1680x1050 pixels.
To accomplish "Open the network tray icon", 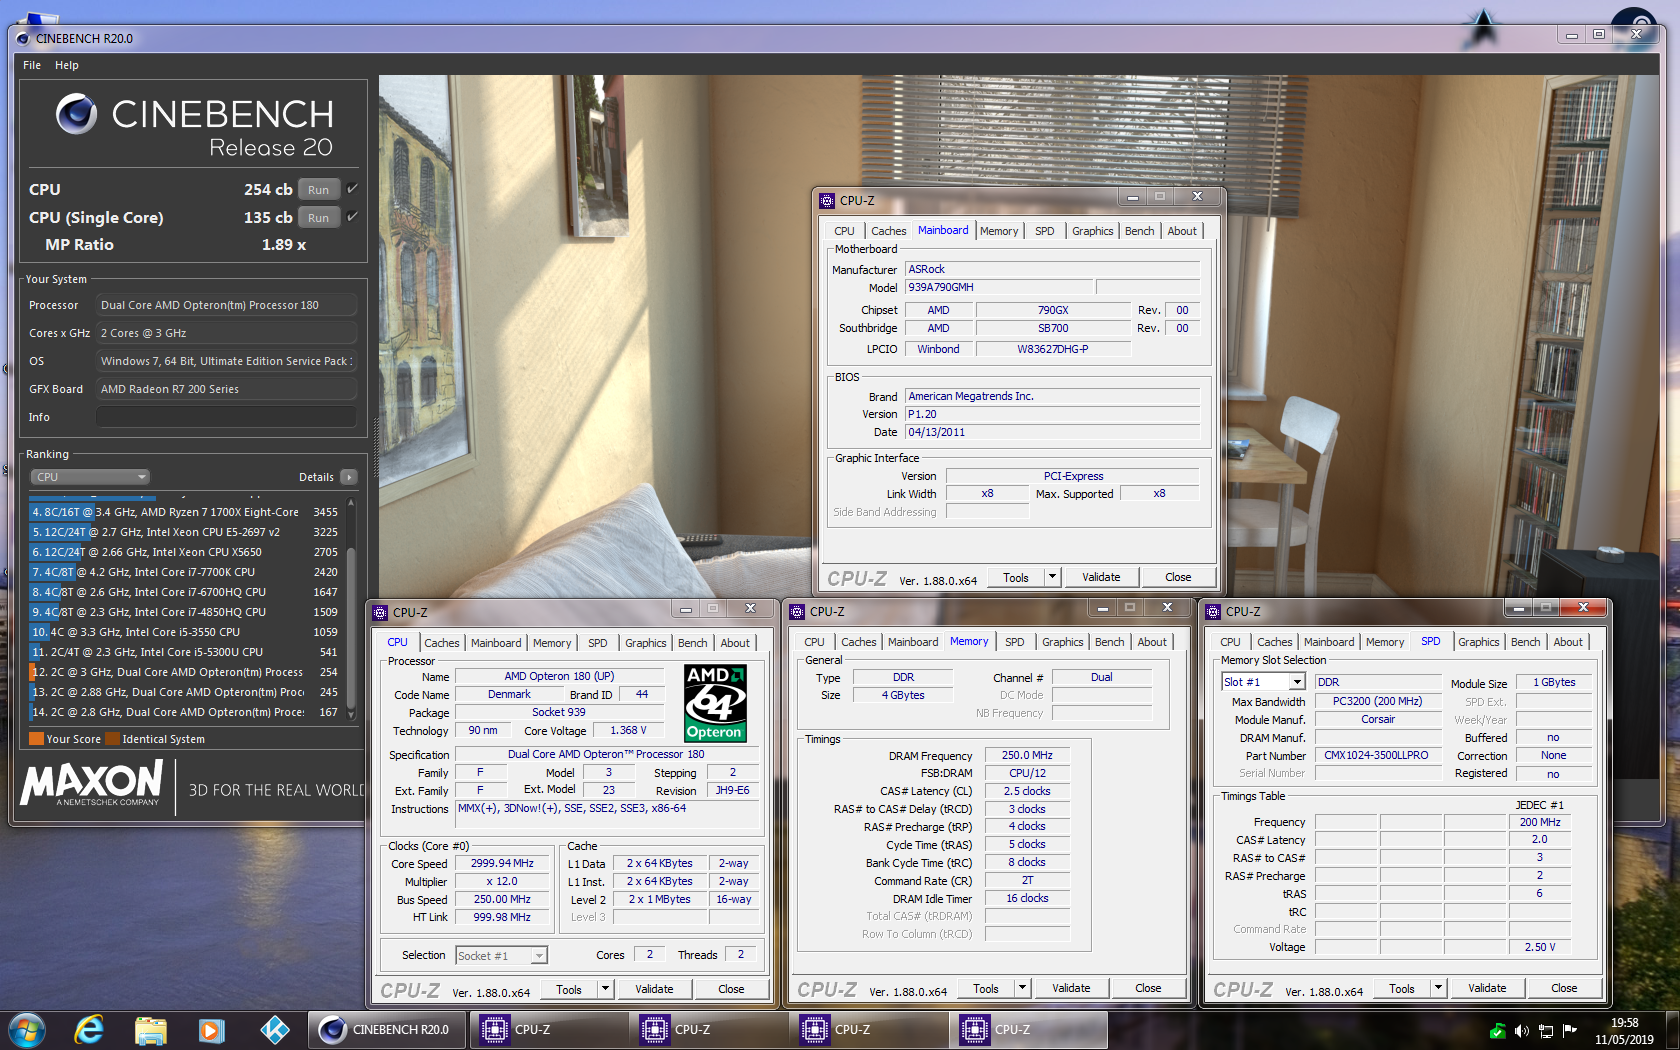I will tap(1546, 1031).
